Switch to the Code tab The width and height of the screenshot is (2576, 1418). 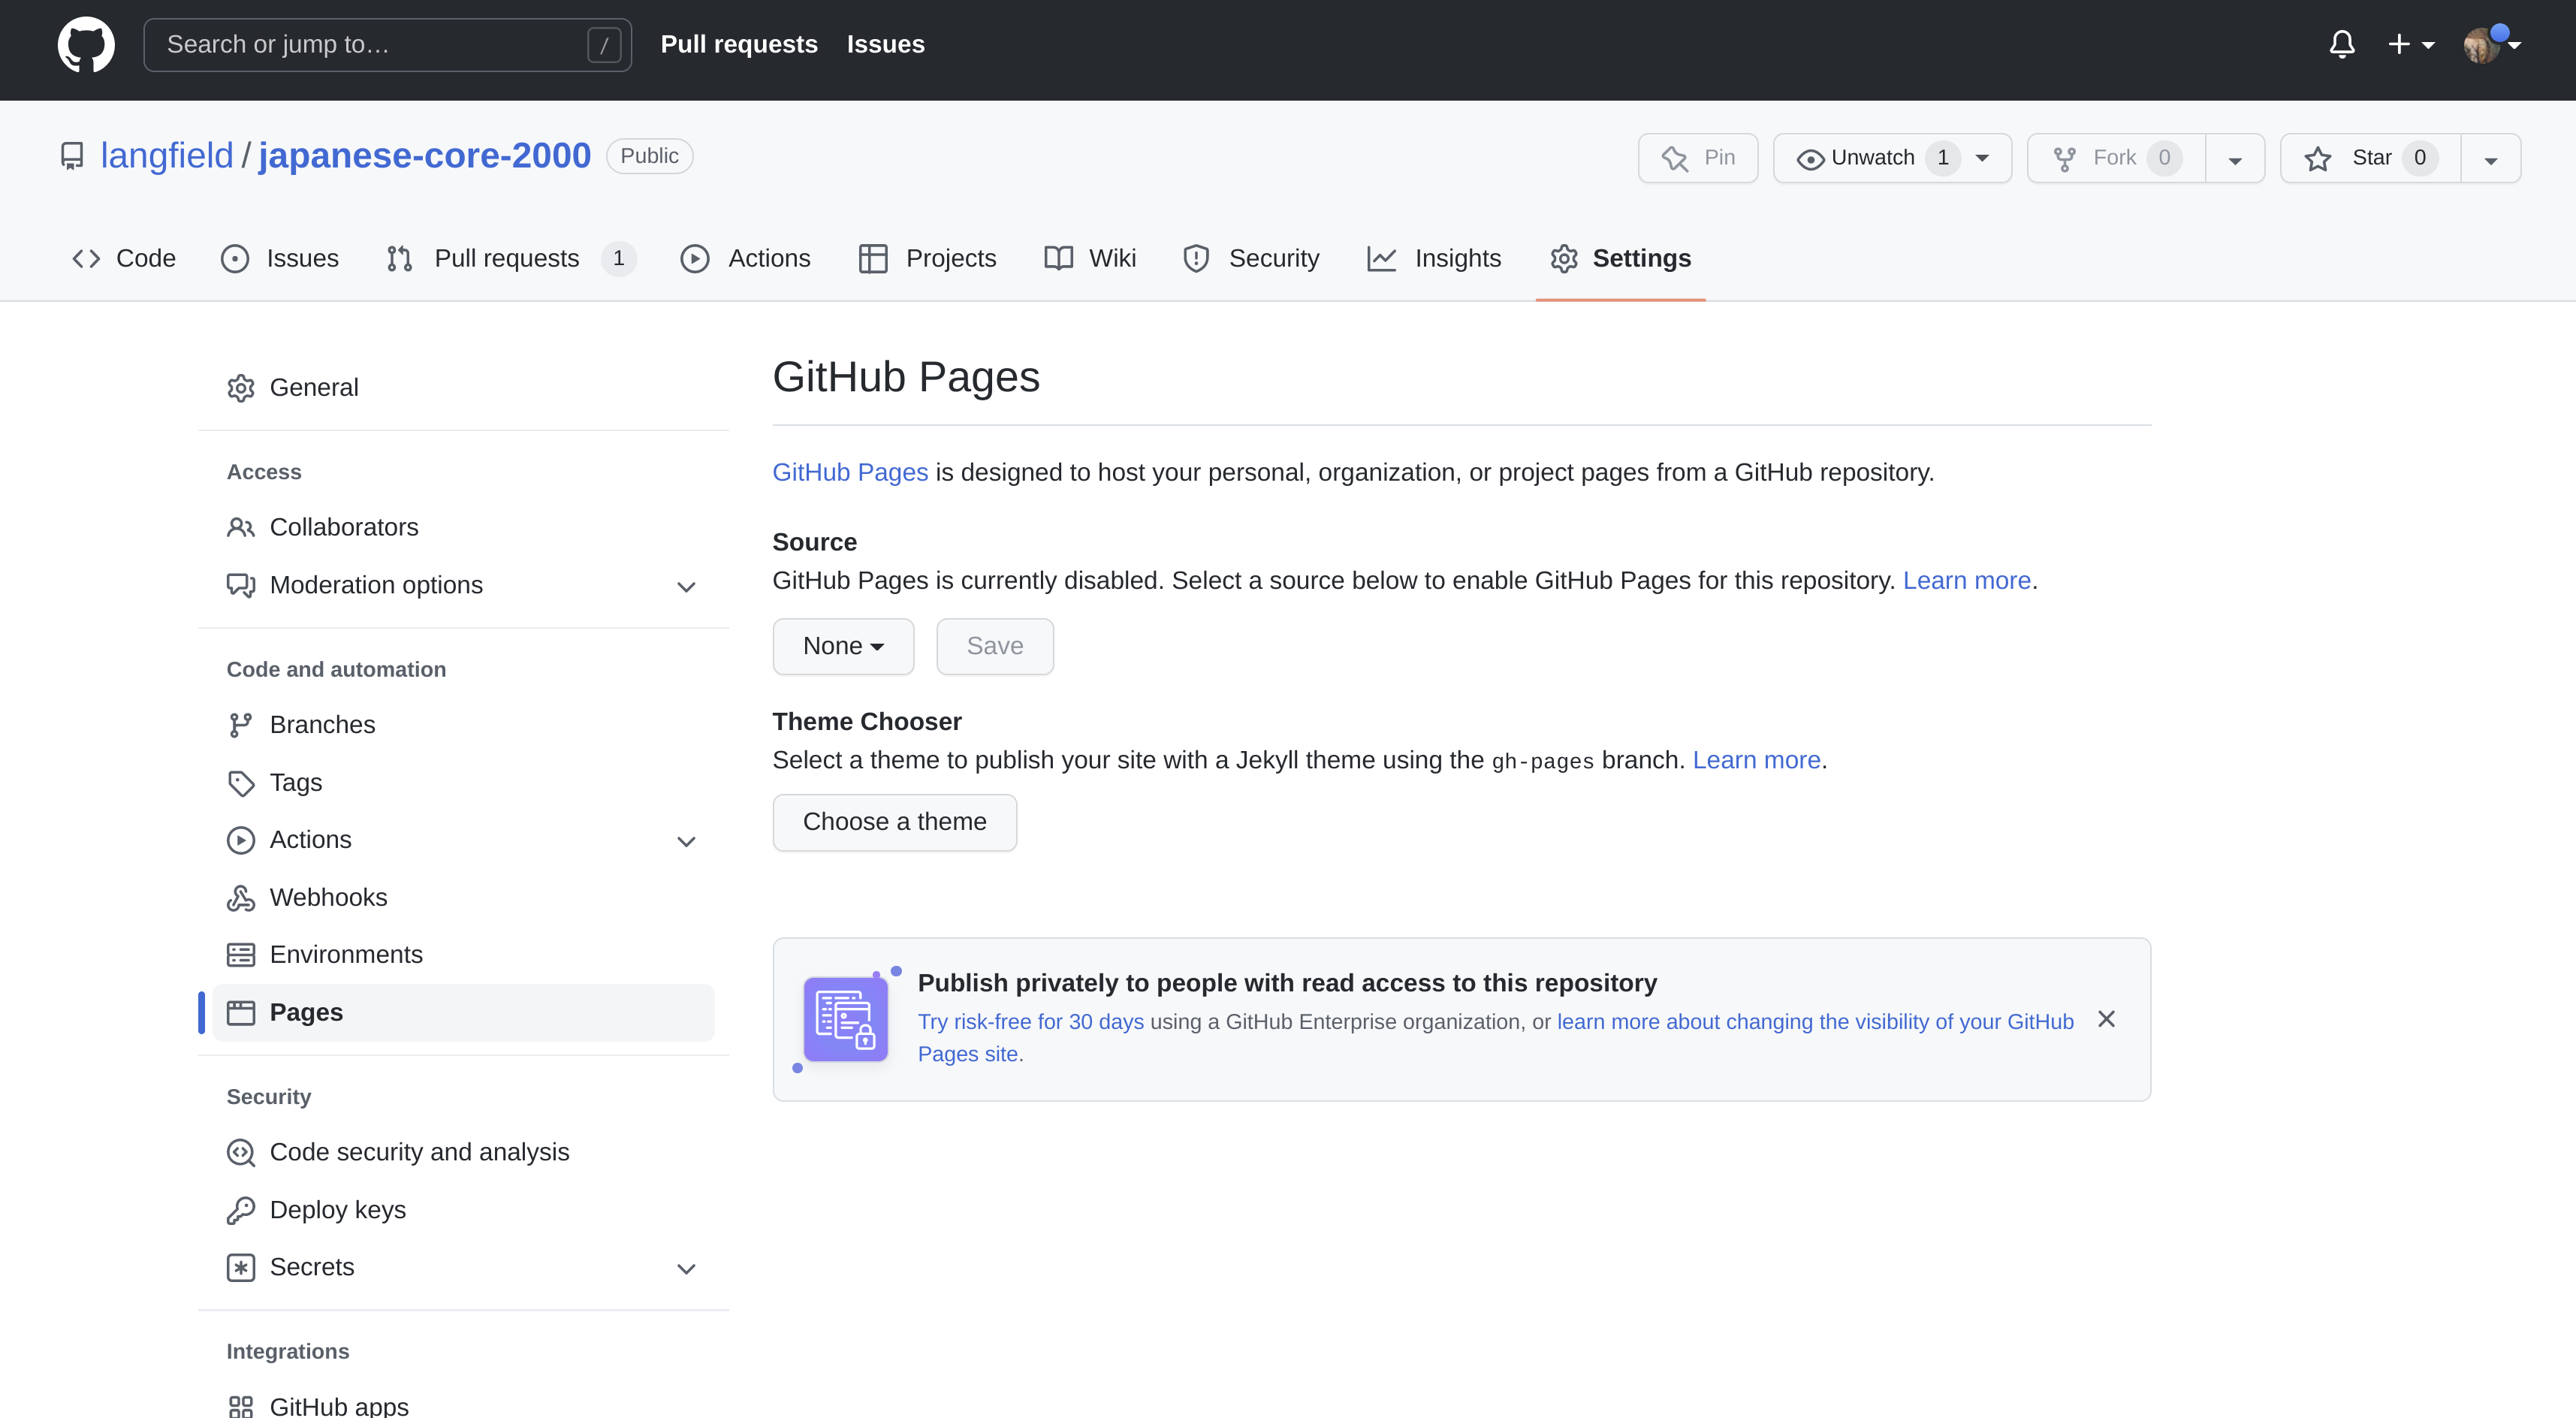(124, 258)
